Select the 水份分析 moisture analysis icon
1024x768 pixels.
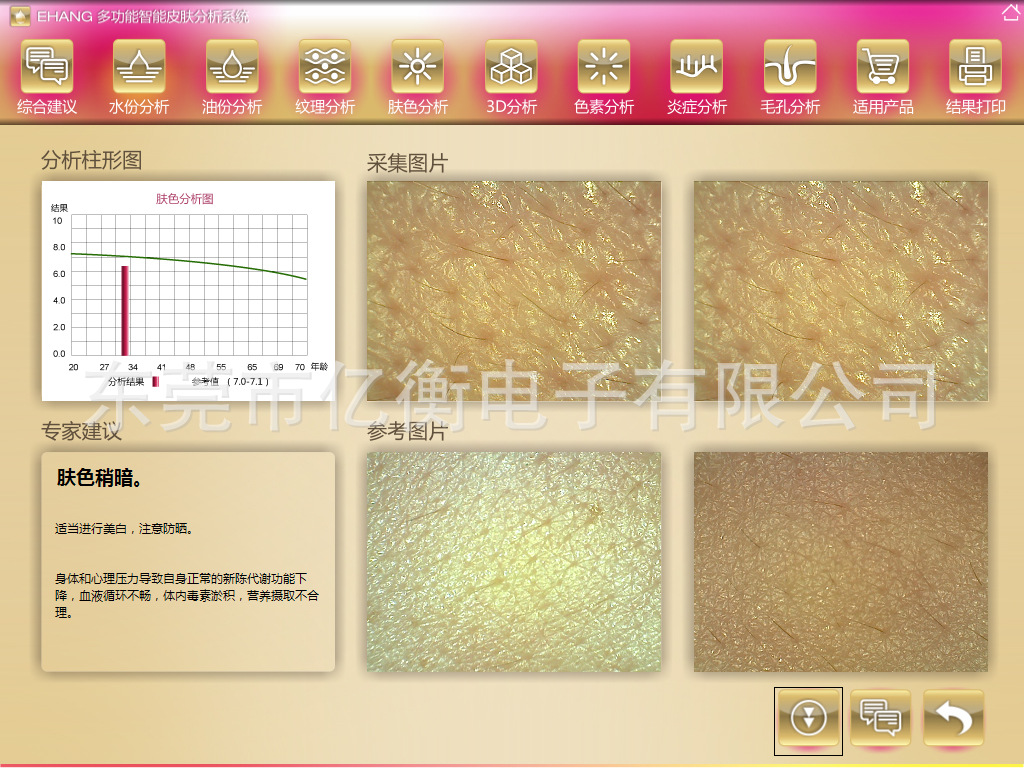pos(139,67)
